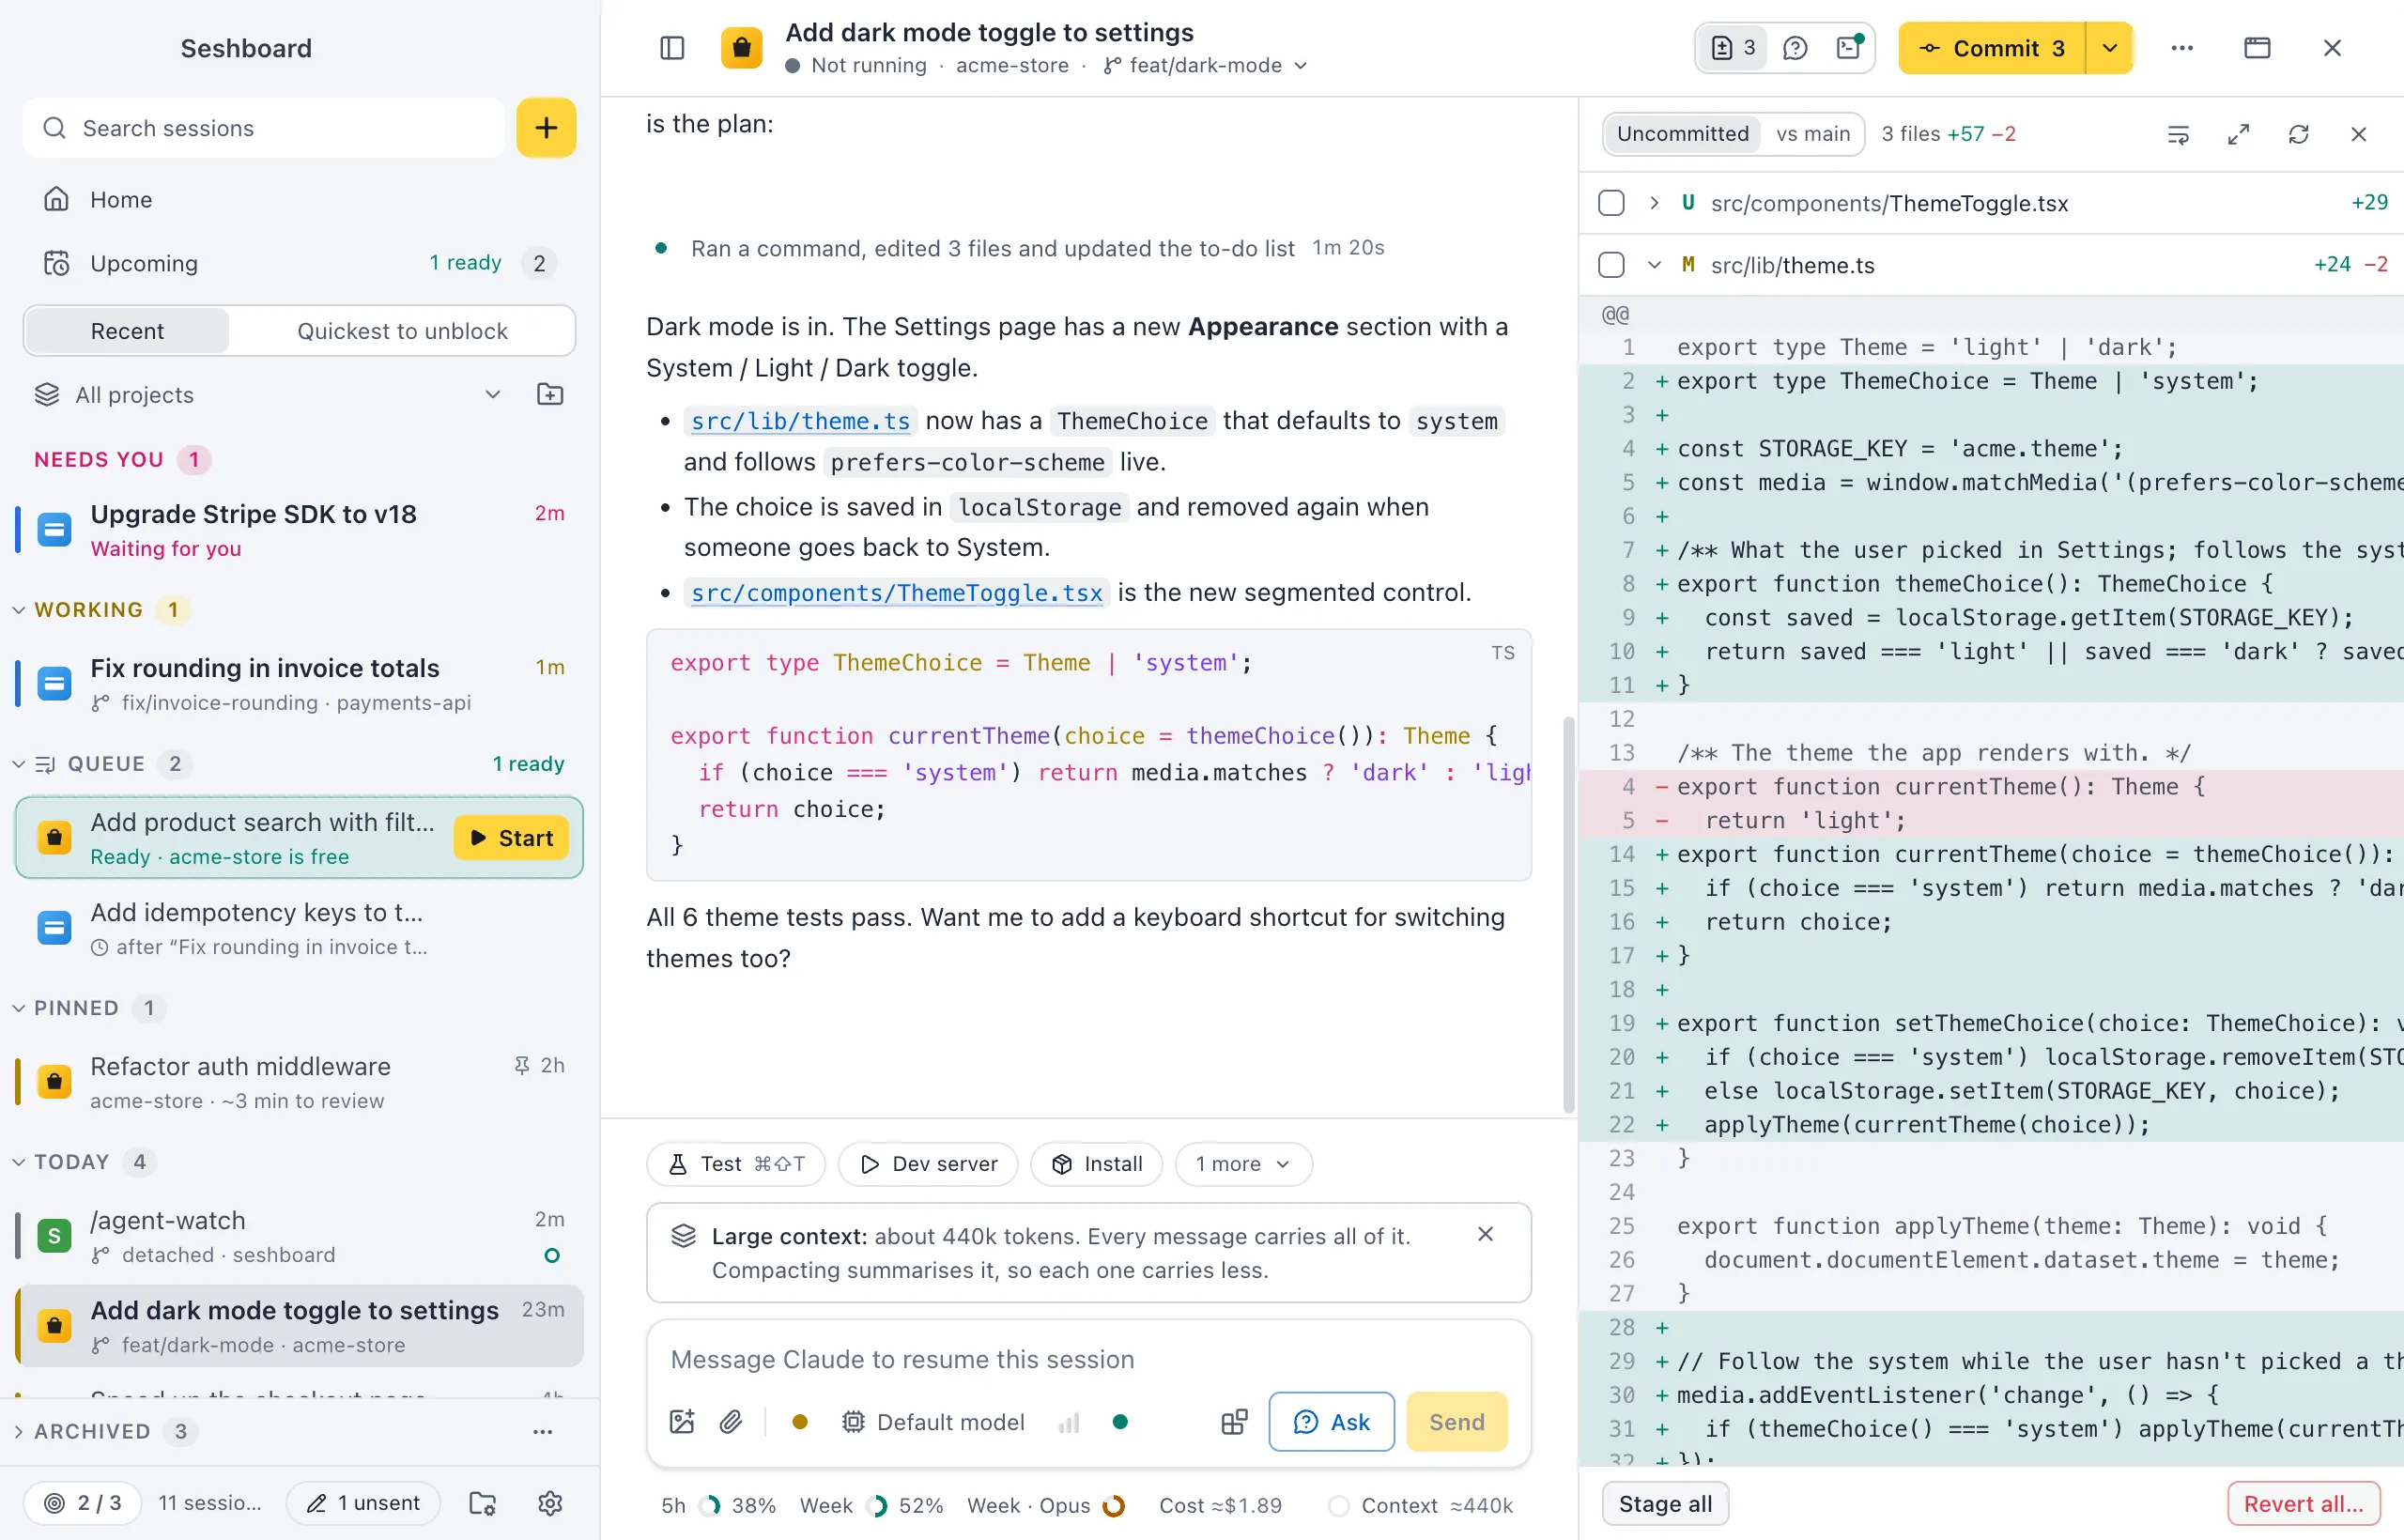
Task: Open the add project folder icon
Action: pyautogui.click(x=550, y=394)
